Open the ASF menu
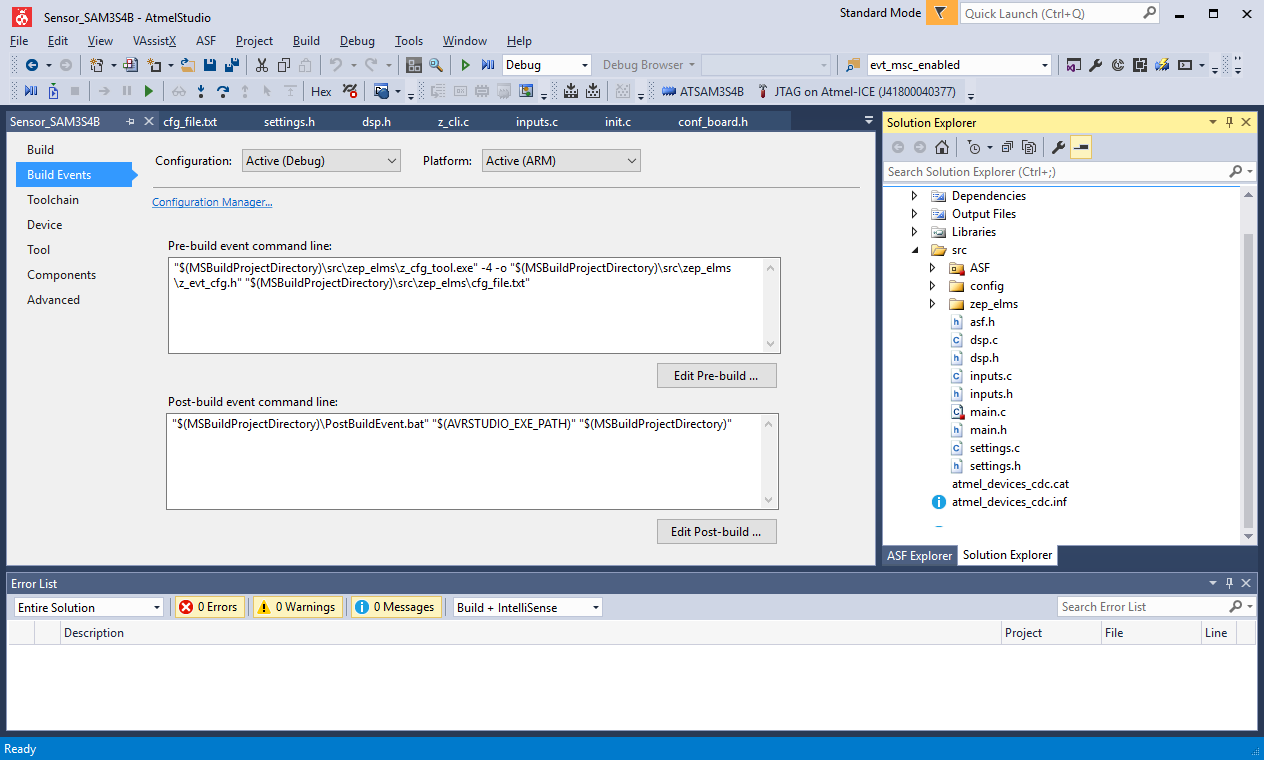 (206, 41)
